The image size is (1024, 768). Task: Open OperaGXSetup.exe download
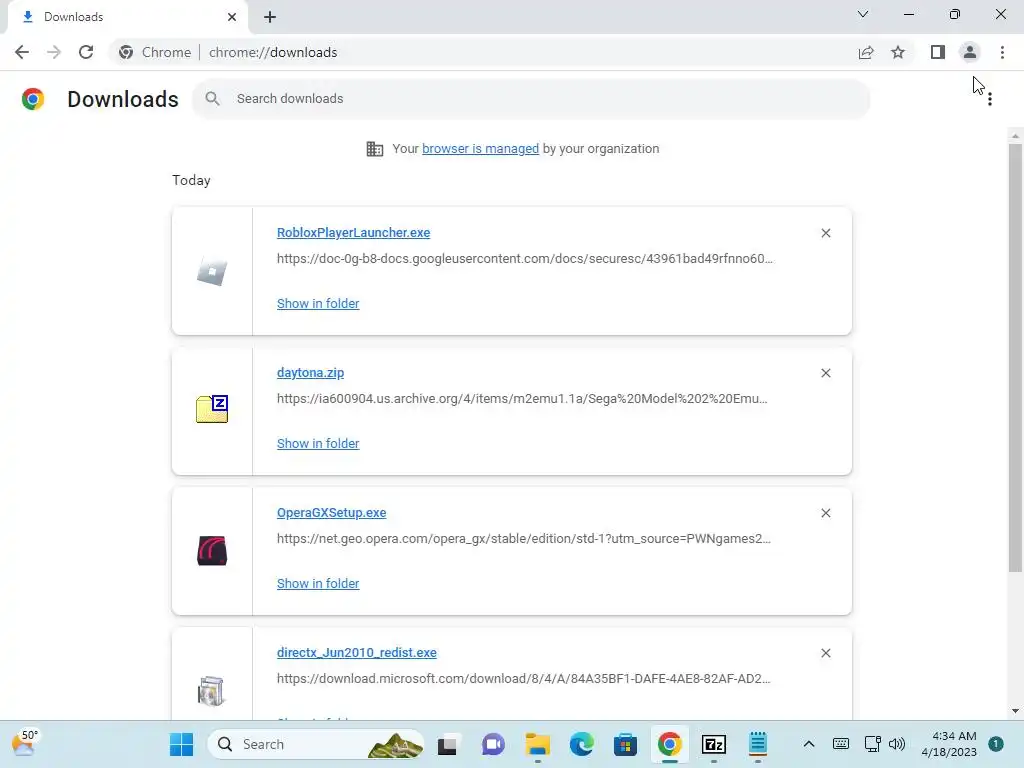tap(332, 513)
